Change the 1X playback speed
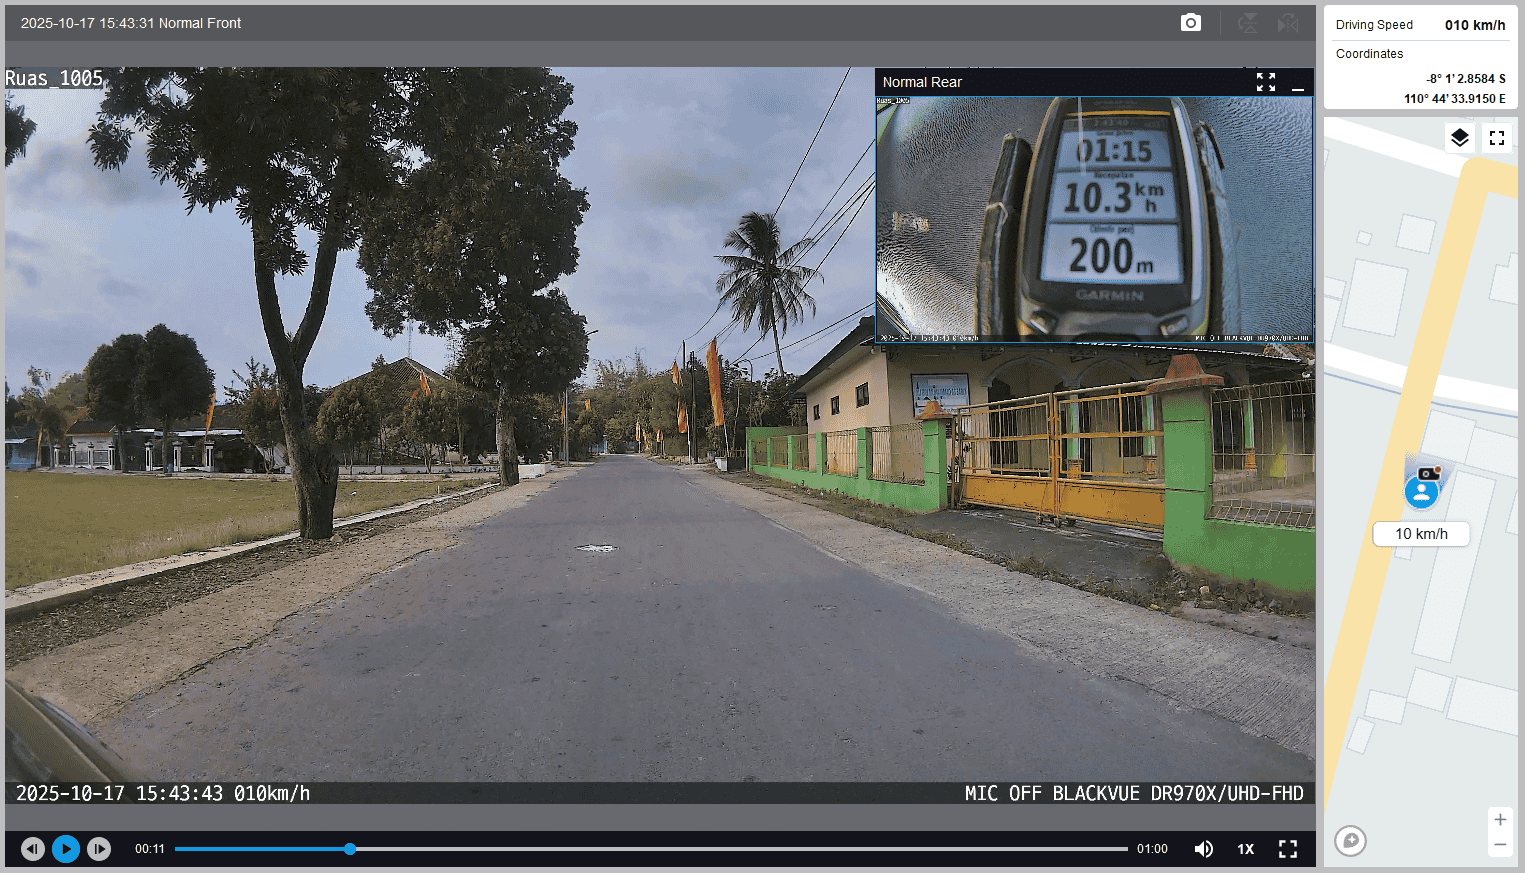The width and height of the screenshot is (1525, 873). 1245,849
